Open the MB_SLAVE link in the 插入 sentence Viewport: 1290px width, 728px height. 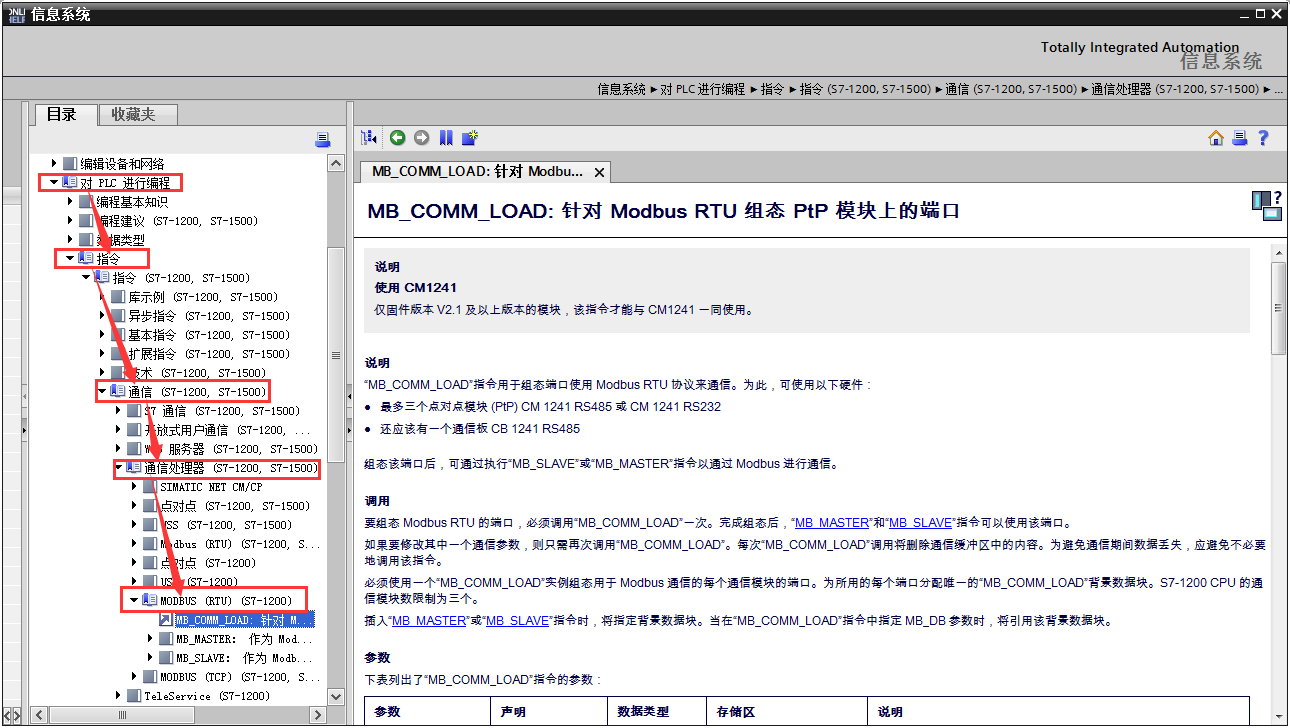(516, 620)
